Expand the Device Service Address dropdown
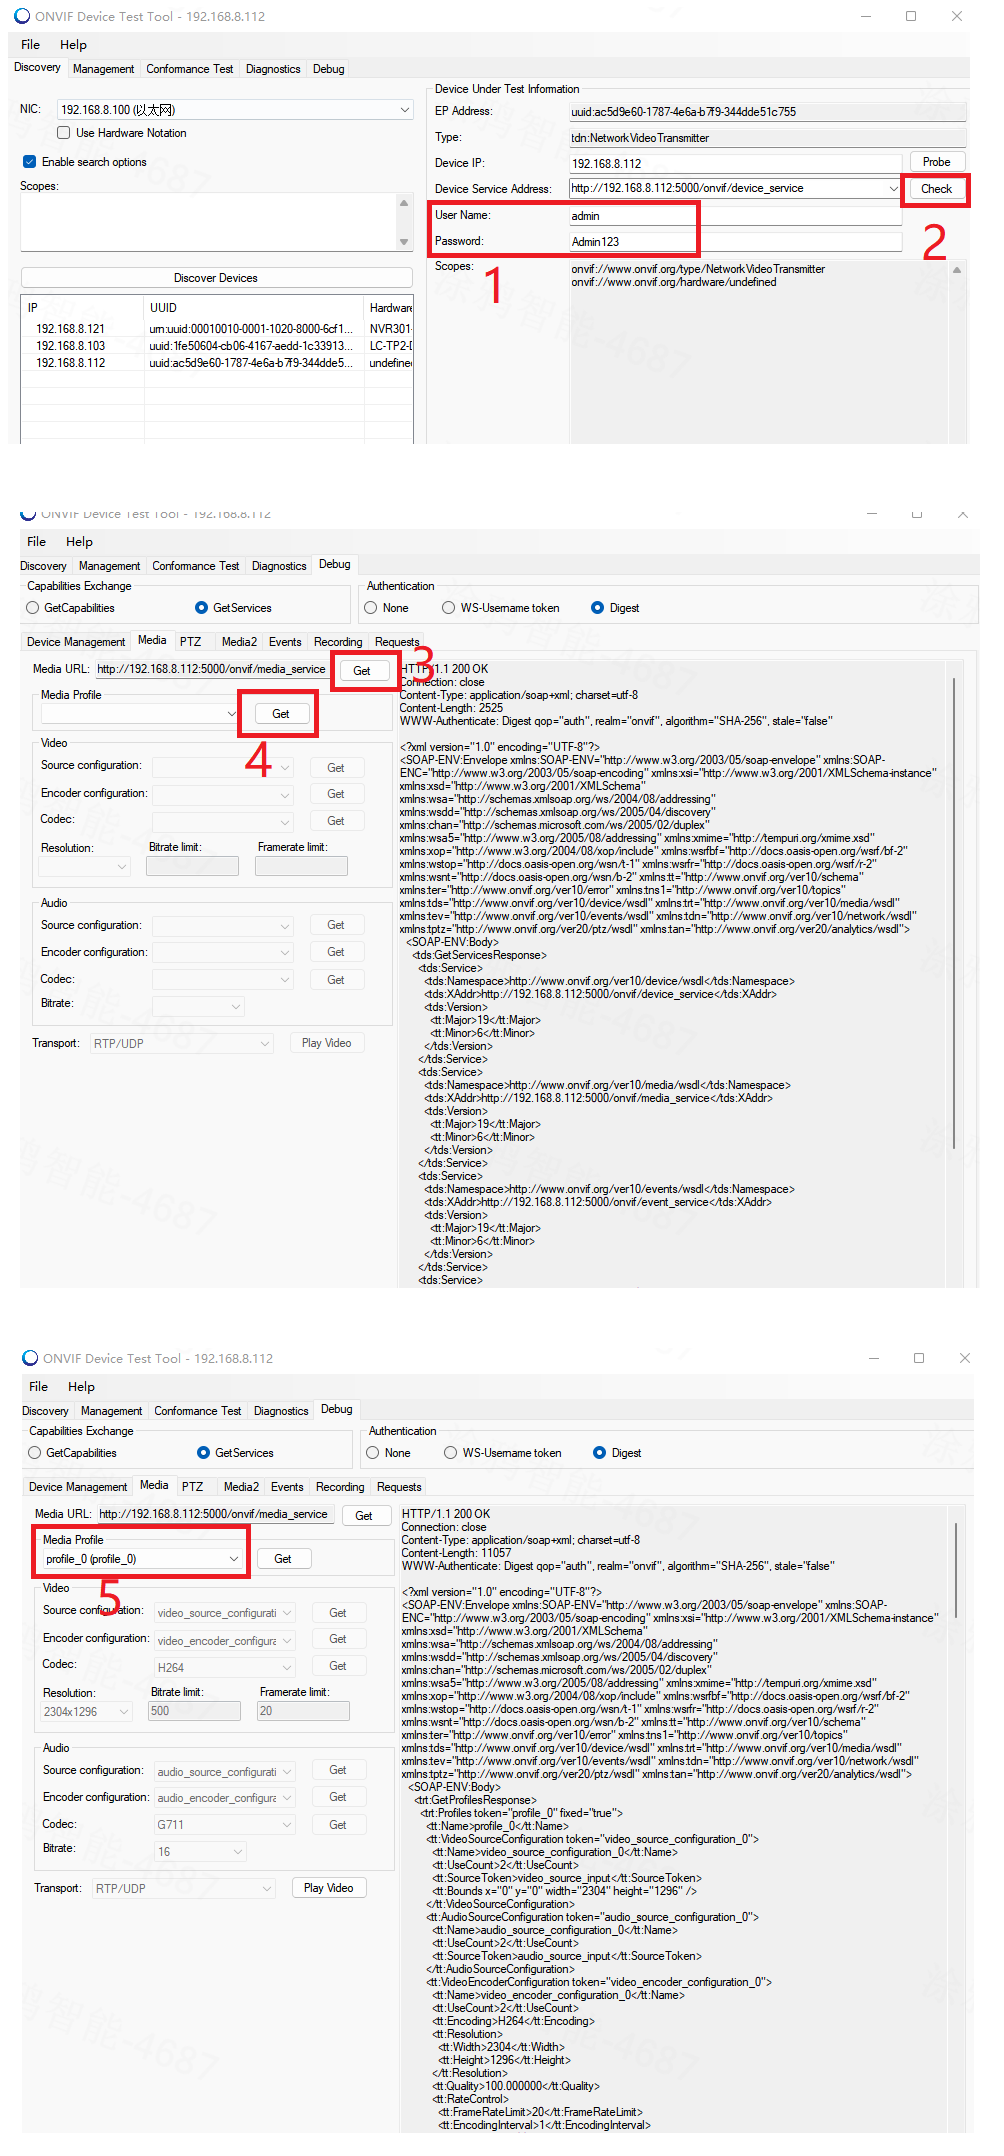Image resolution: width=1004 pixels, height=2156 pixels. click(893, 188)
